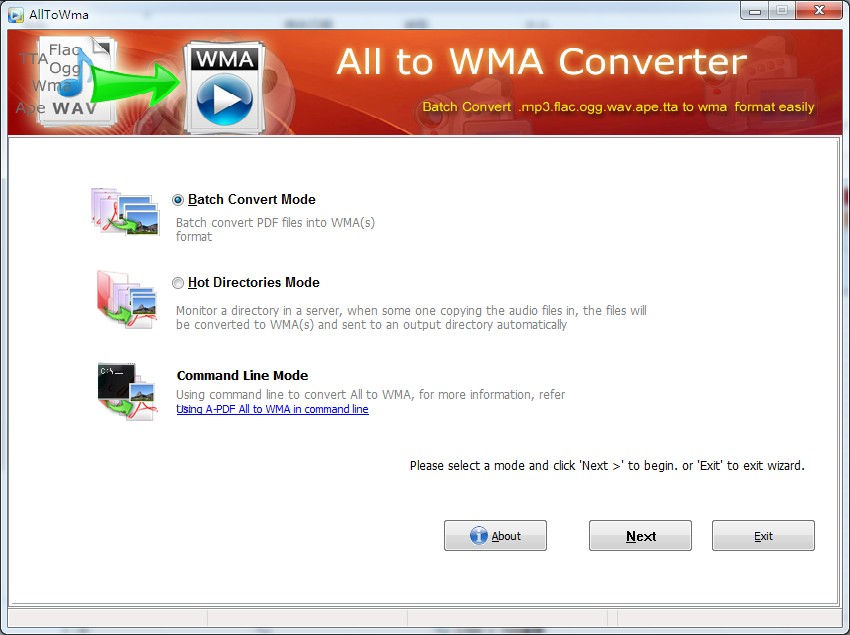Close the AllToWma window
The width and height of the screenshot is (850, 635).
click(x=819, y=10)
